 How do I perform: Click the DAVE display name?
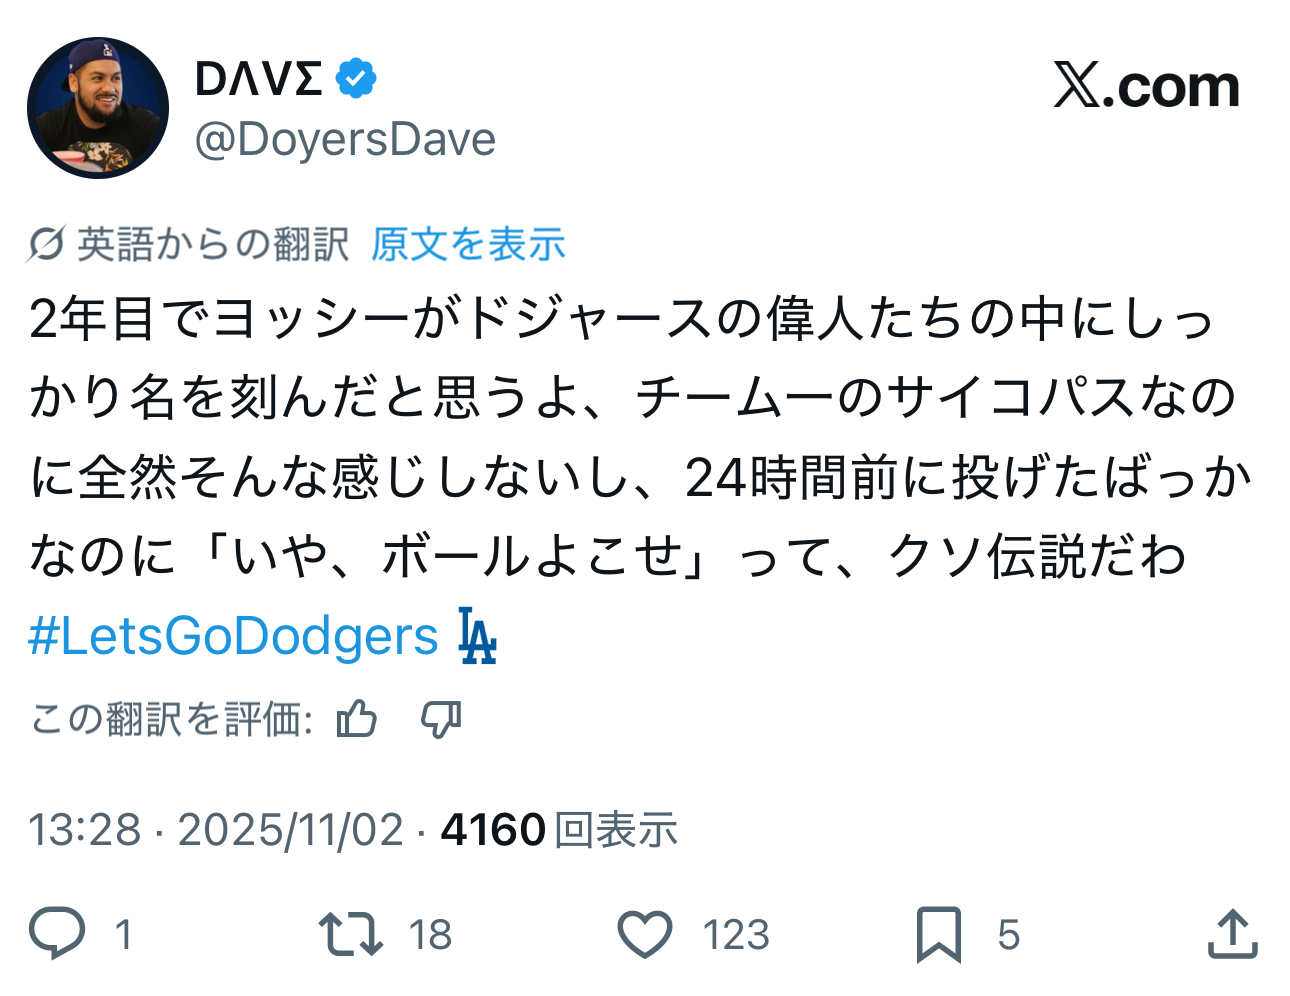tap(259, 79)
